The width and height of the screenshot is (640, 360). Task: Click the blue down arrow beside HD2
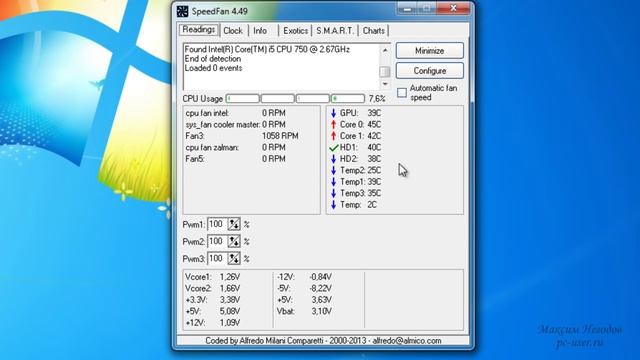coord(333,159)
